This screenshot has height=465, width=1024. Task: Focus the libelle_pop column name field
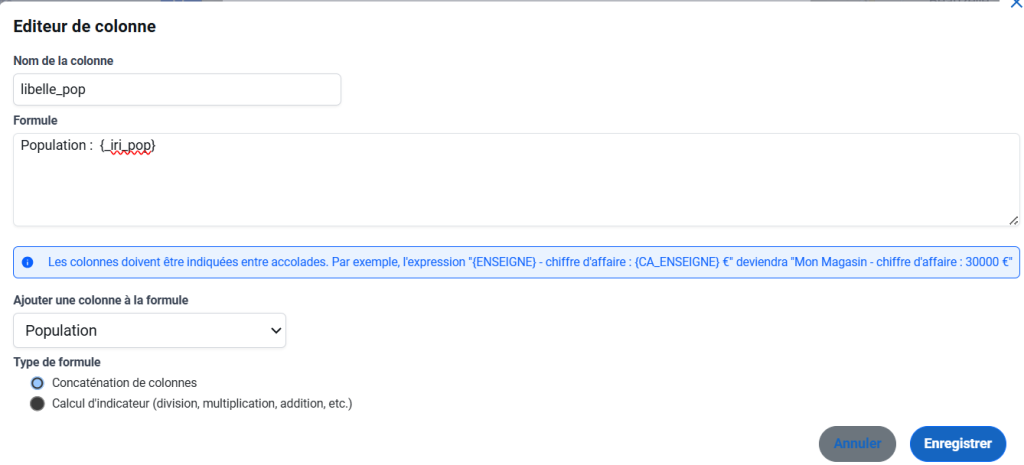pos(177,89)
